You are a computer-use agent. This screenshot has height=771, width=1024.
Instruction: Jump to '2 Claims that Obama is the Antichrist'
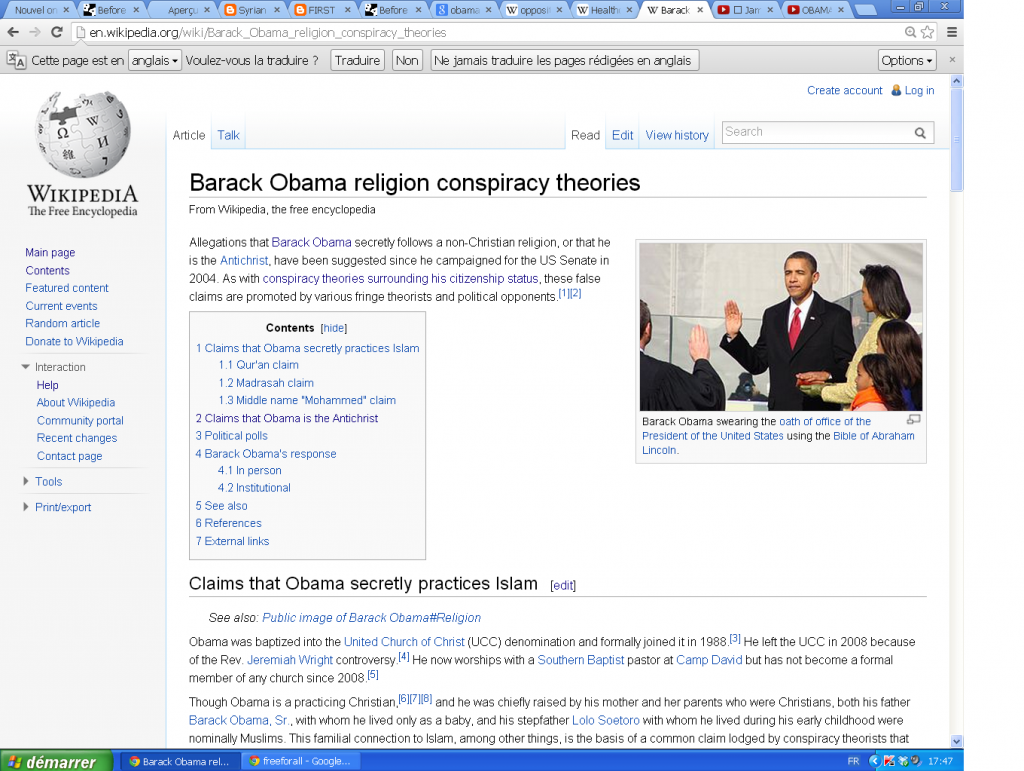(287, 418)
